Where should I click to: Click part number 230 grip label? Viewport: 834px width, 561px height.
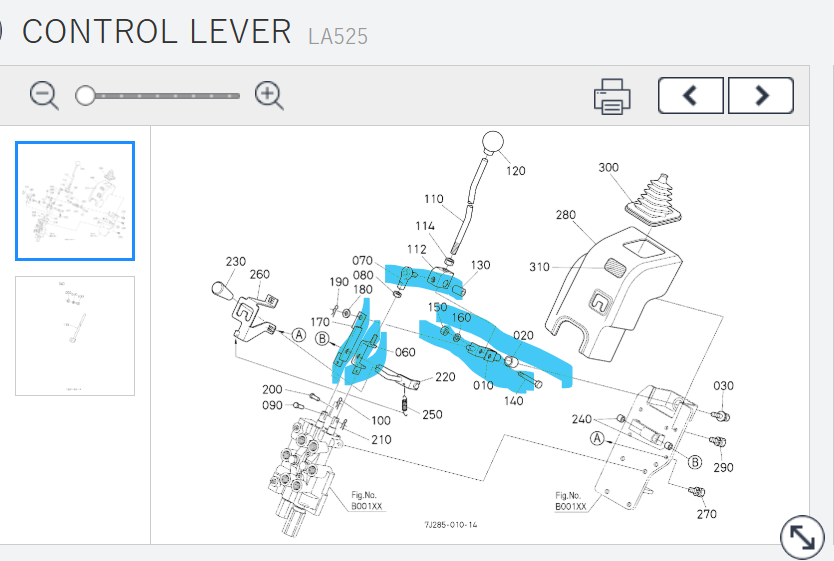pos(235,262)
